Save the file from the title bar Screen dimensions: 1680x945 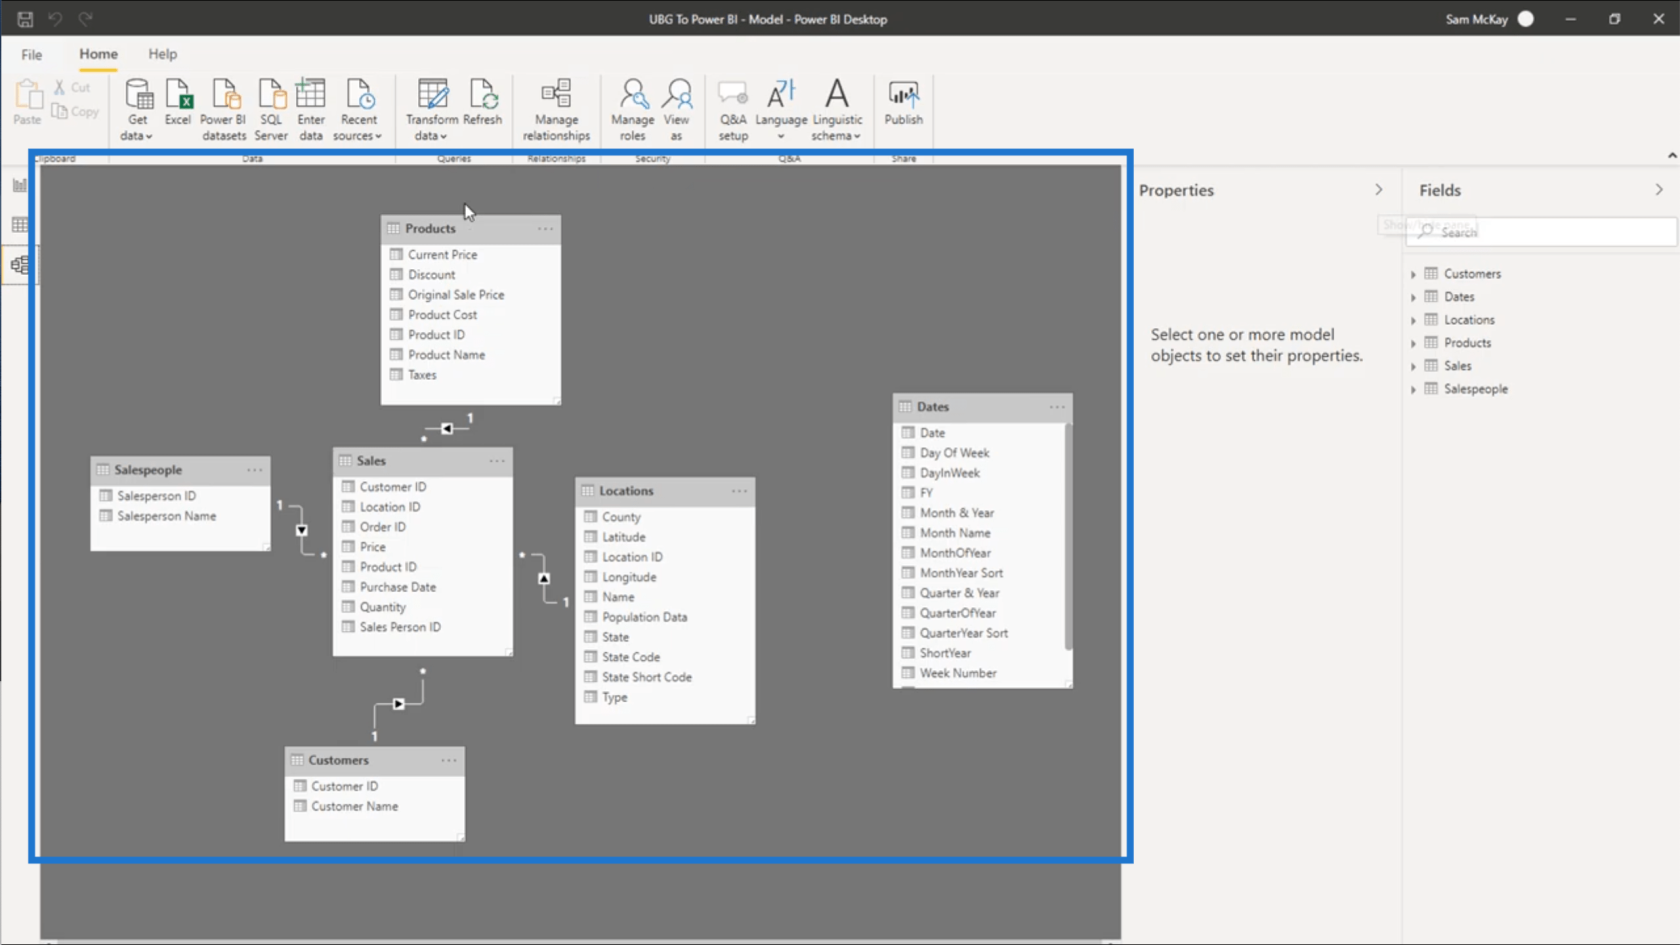point(25,19)
